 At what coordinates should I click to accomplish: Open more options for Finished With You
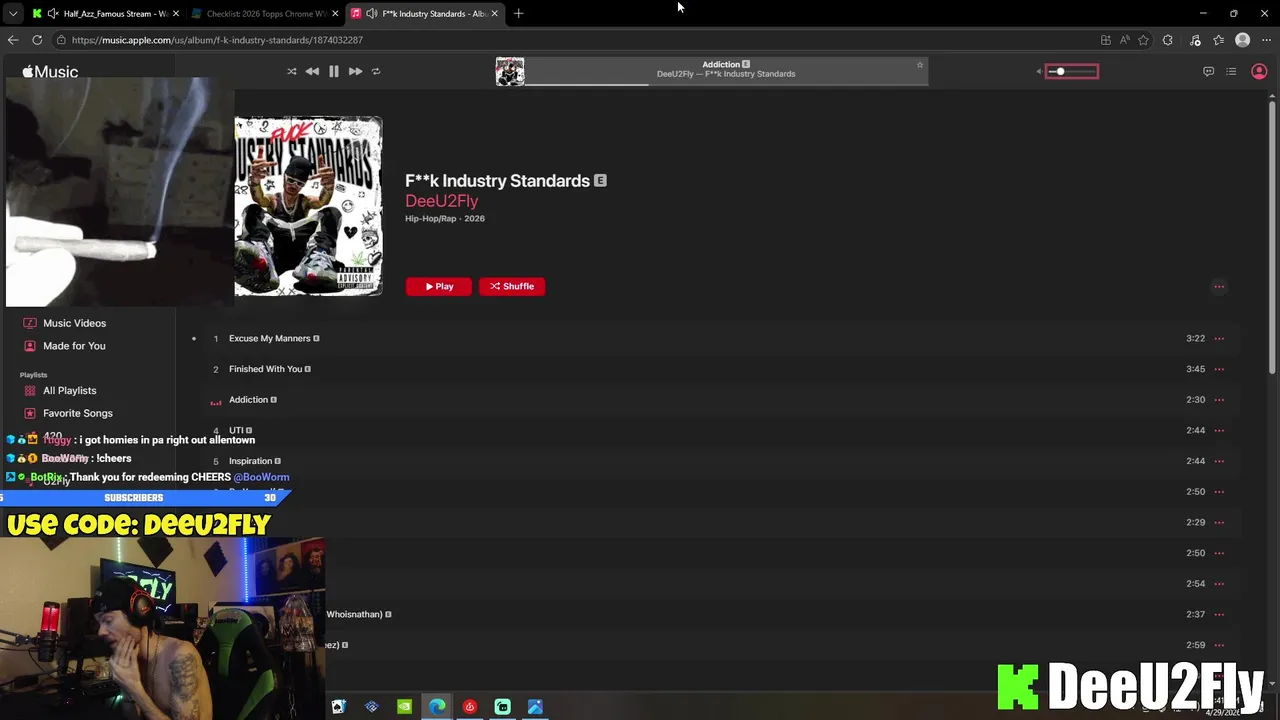(1219, 369)
